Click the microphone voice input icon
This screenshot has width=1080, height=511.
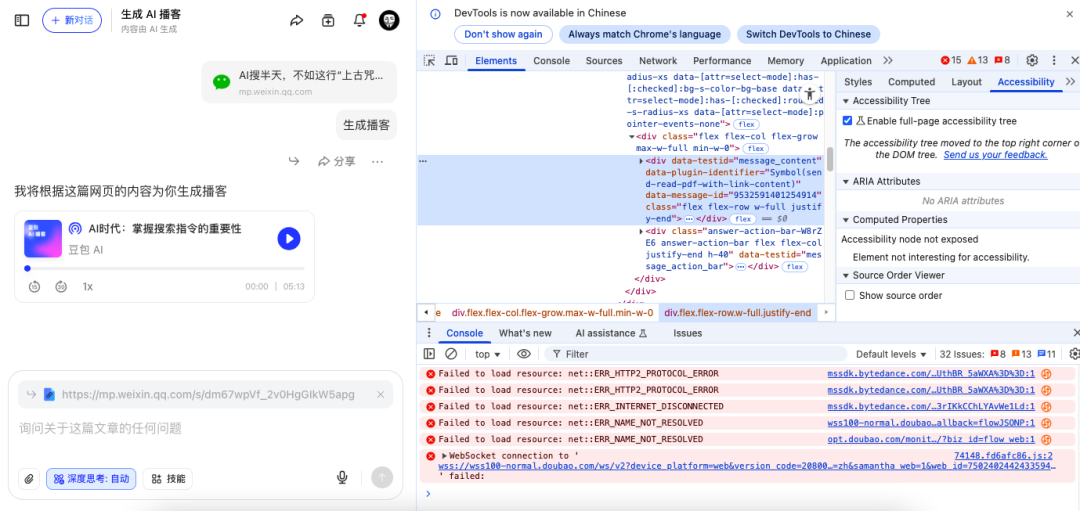[x=341, y=477]
